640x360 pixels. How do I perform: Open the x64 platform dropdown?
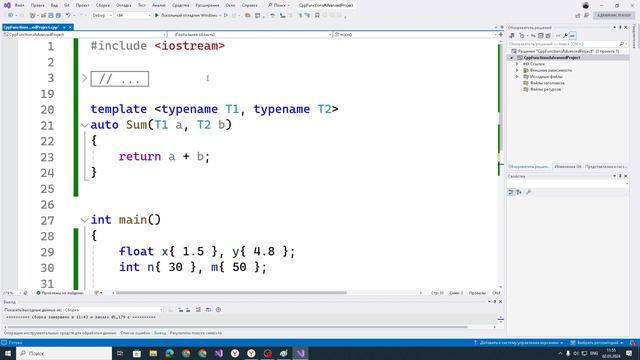pyautogui.click(x=133, y=15)
